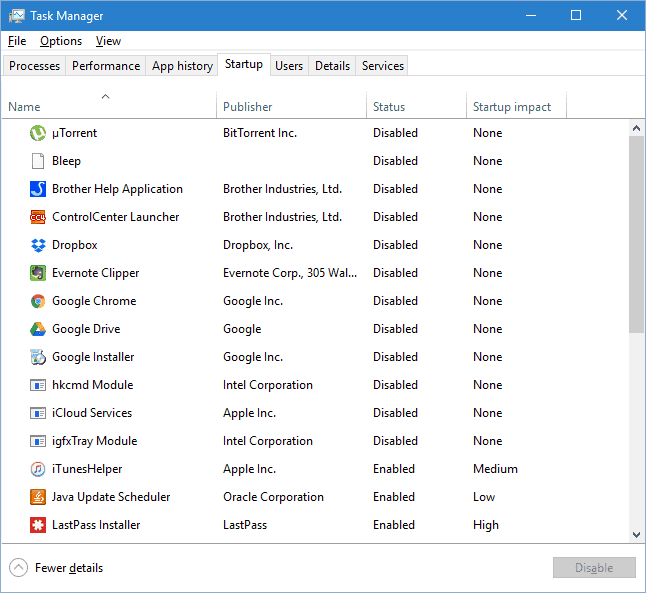Select ControlCenter Launcher entry name
646x593 pixels.
pos(116,217)
